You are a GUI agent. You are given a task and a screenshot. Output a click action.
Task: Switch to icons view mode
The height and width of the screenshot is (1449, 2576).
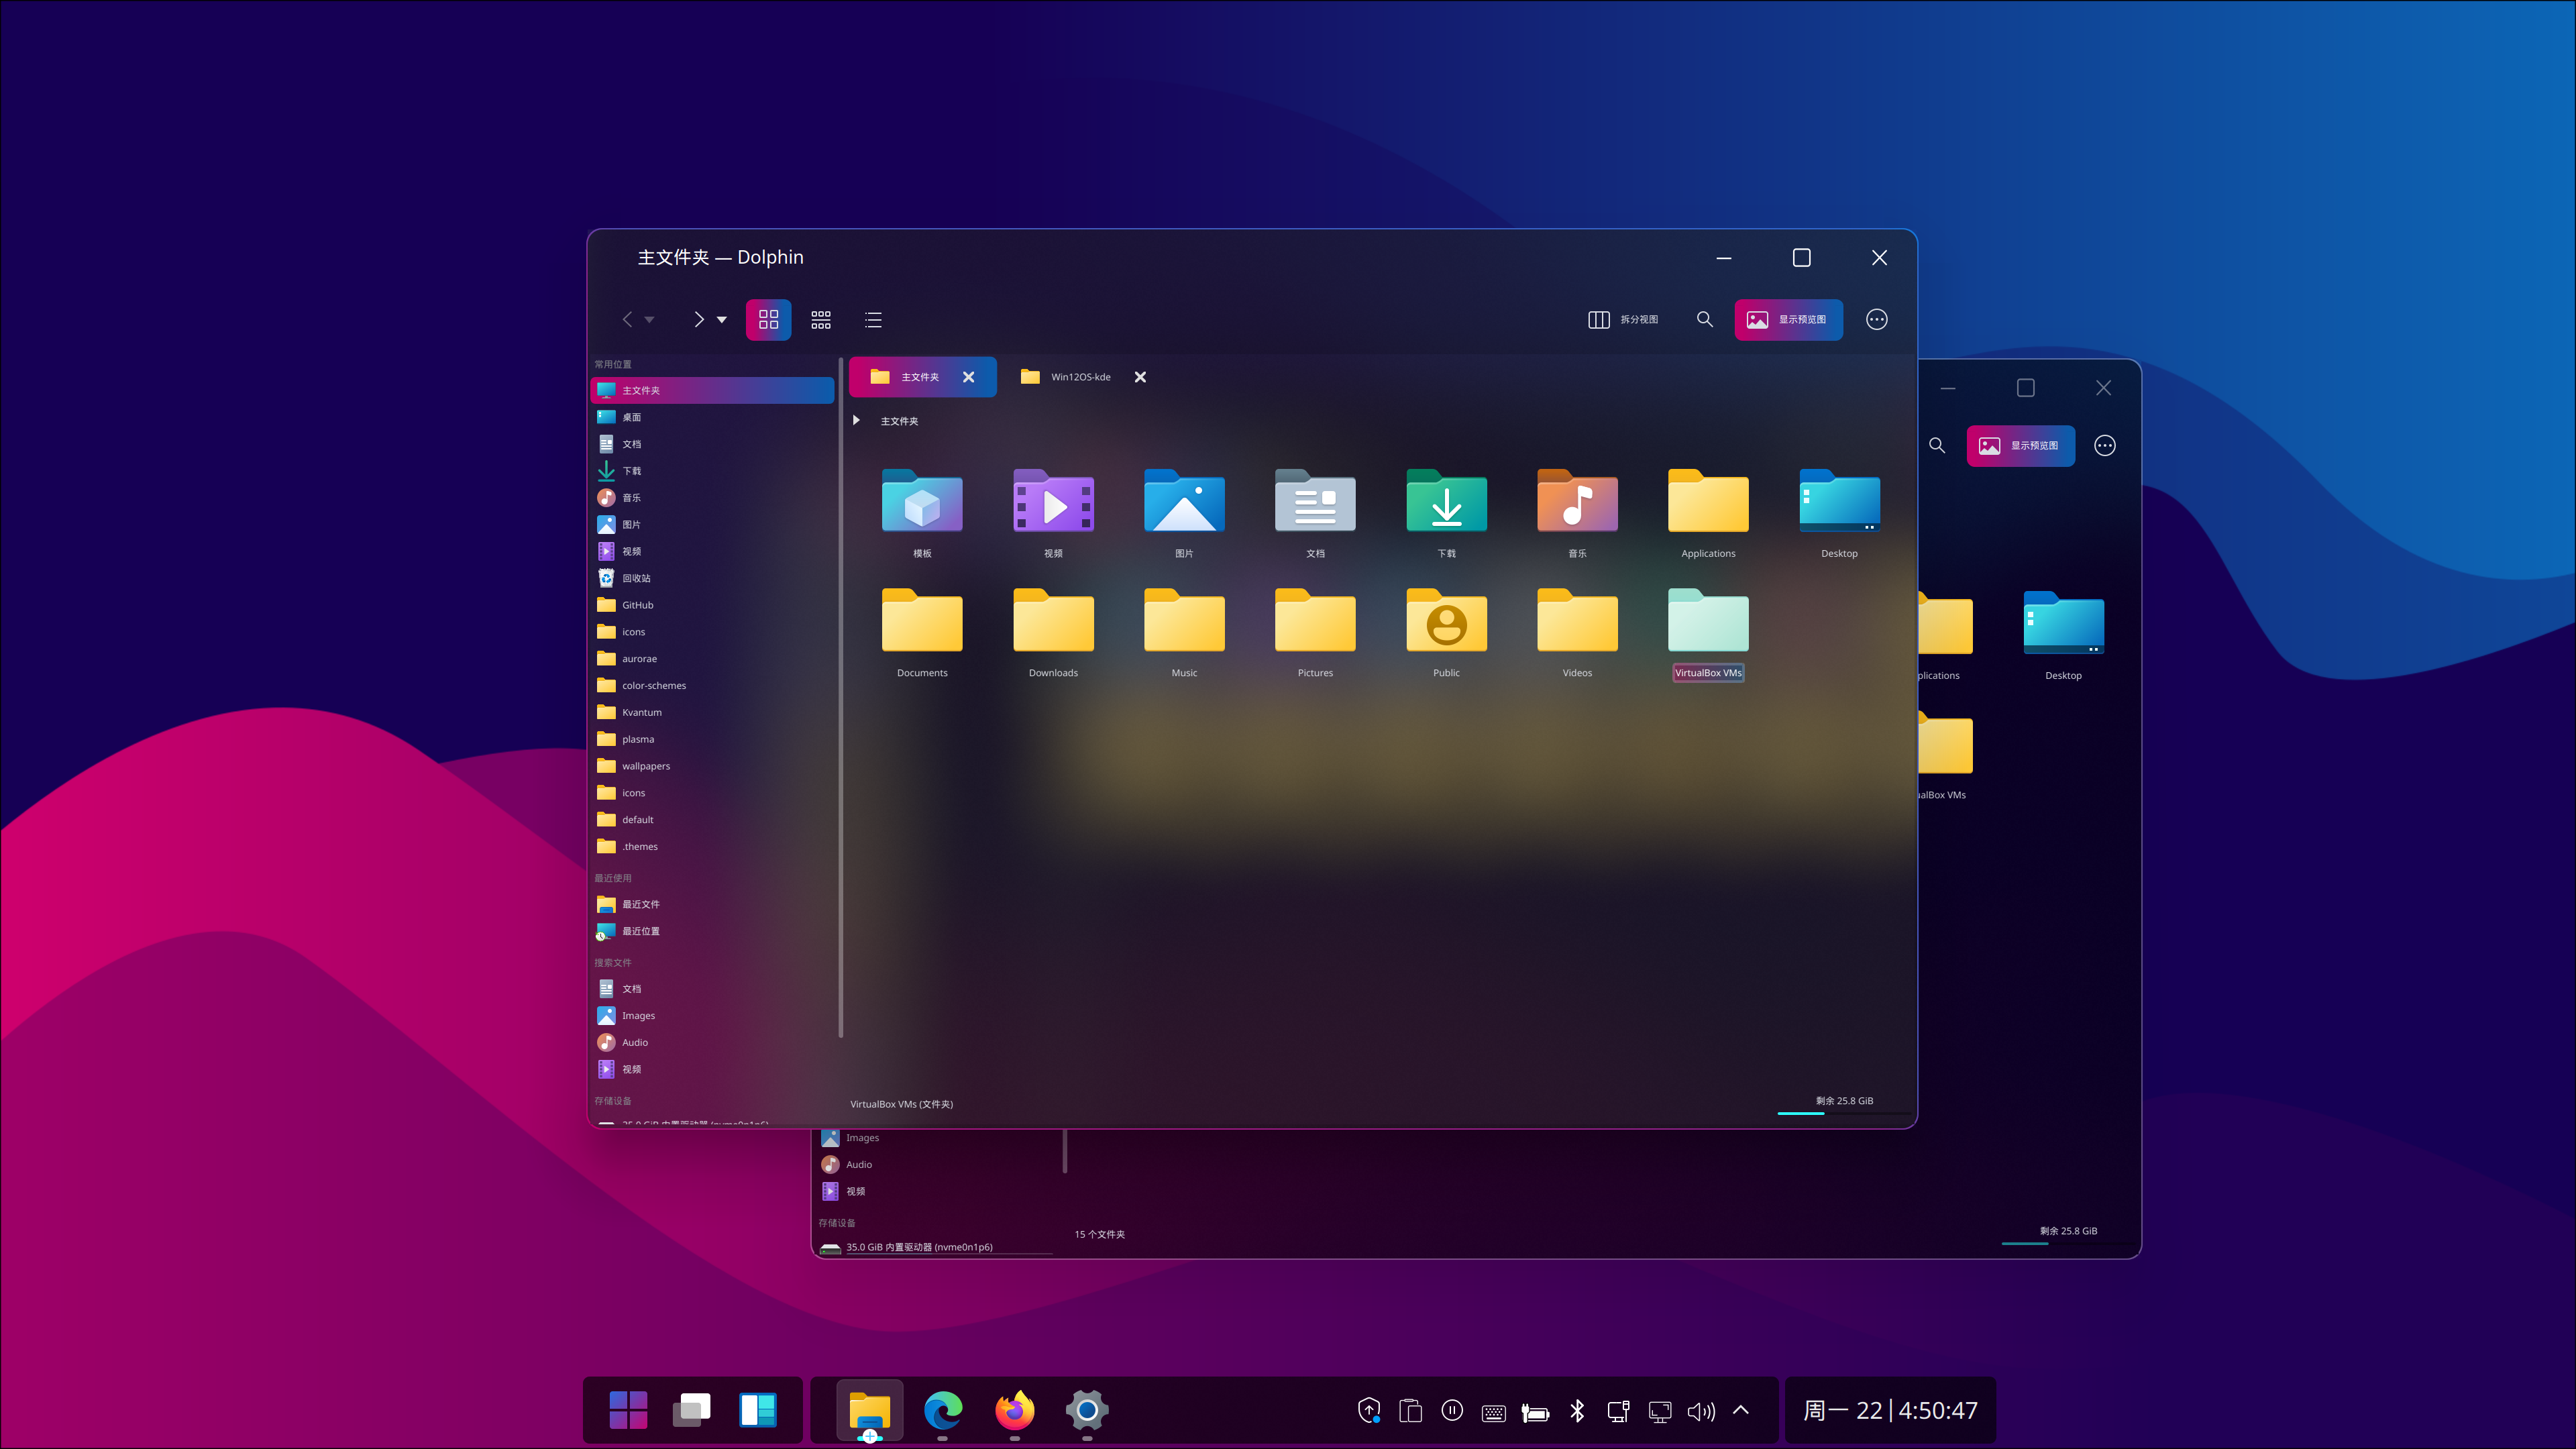pyautogui.click(x=768, y=320)
